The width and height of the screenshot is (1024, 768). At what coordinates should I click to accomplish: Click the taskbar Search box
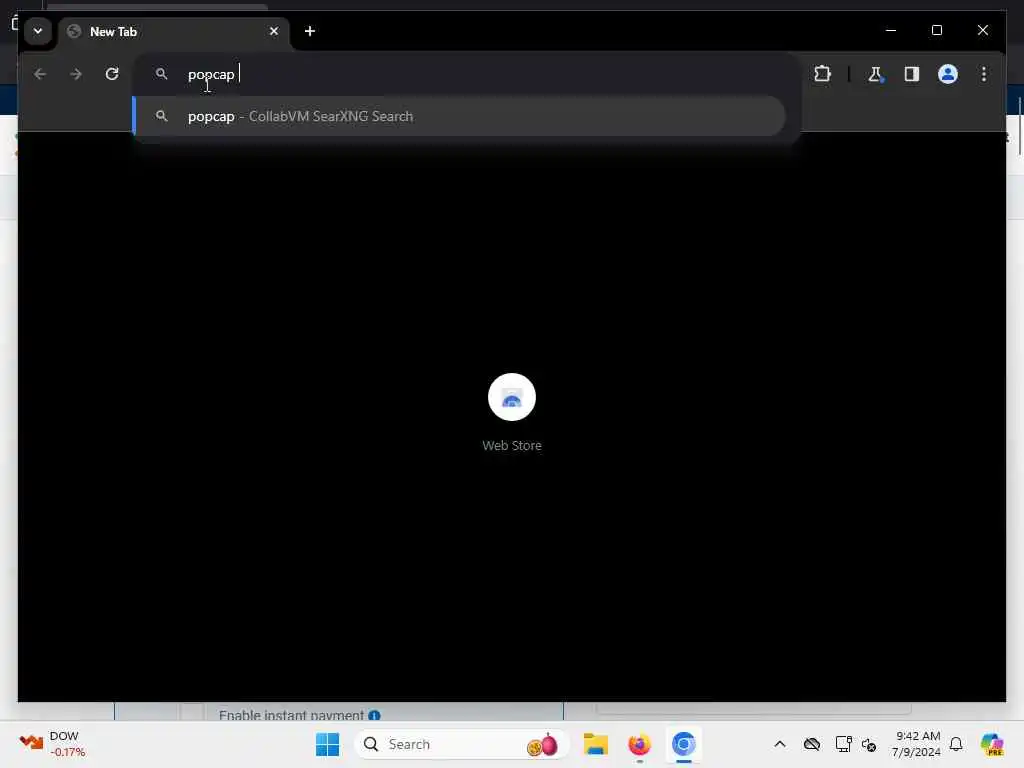pos(461,744)
